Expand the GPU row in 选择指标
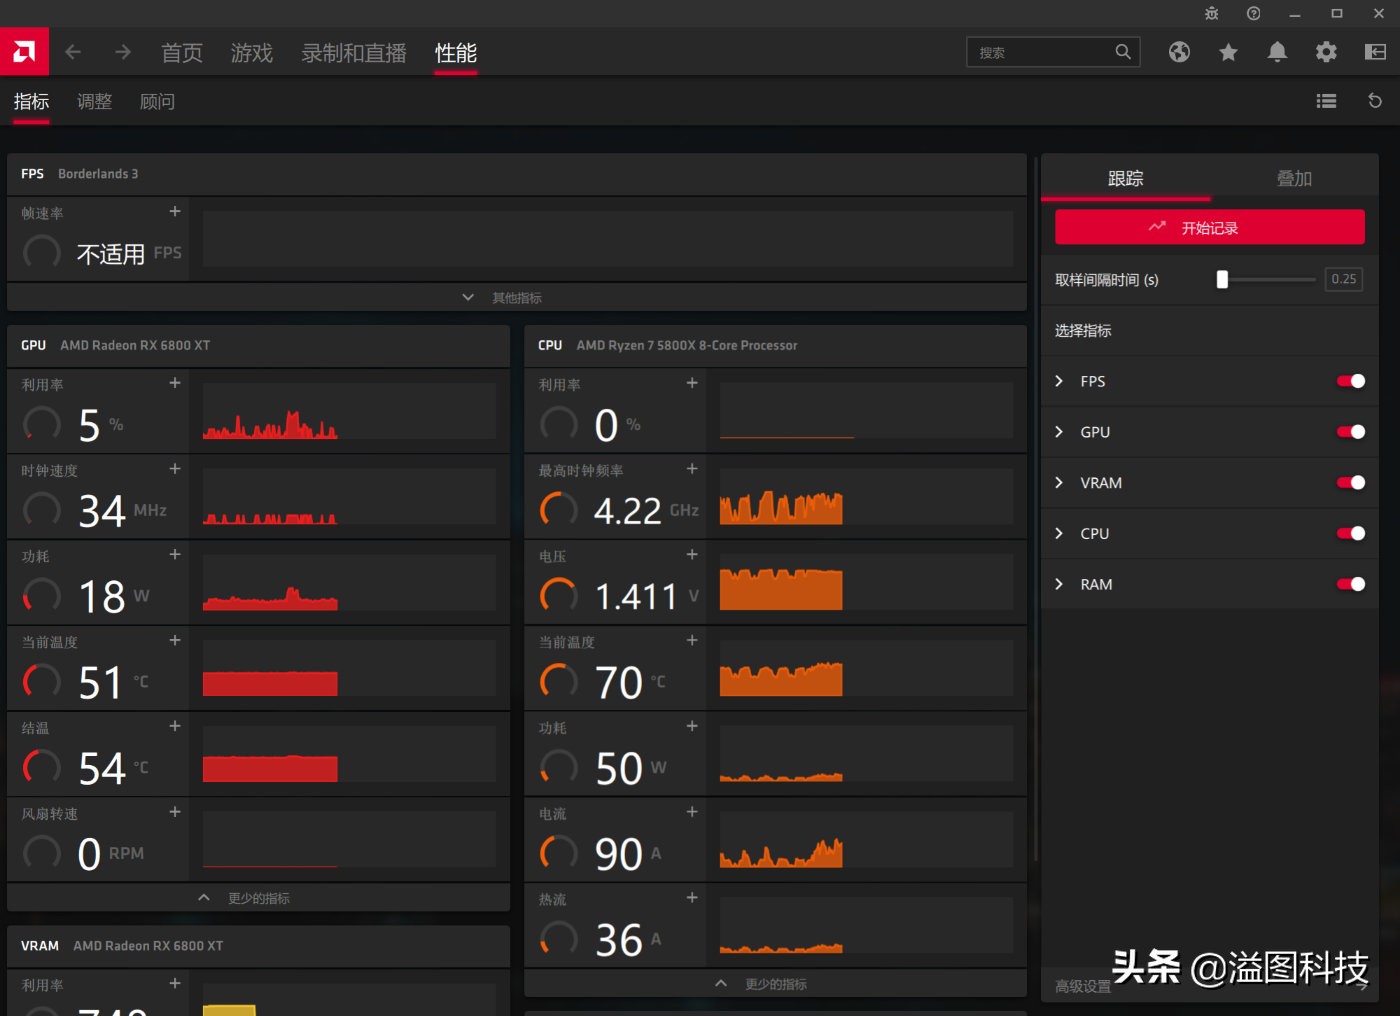1400x1016 pixels. (1059, 432)
